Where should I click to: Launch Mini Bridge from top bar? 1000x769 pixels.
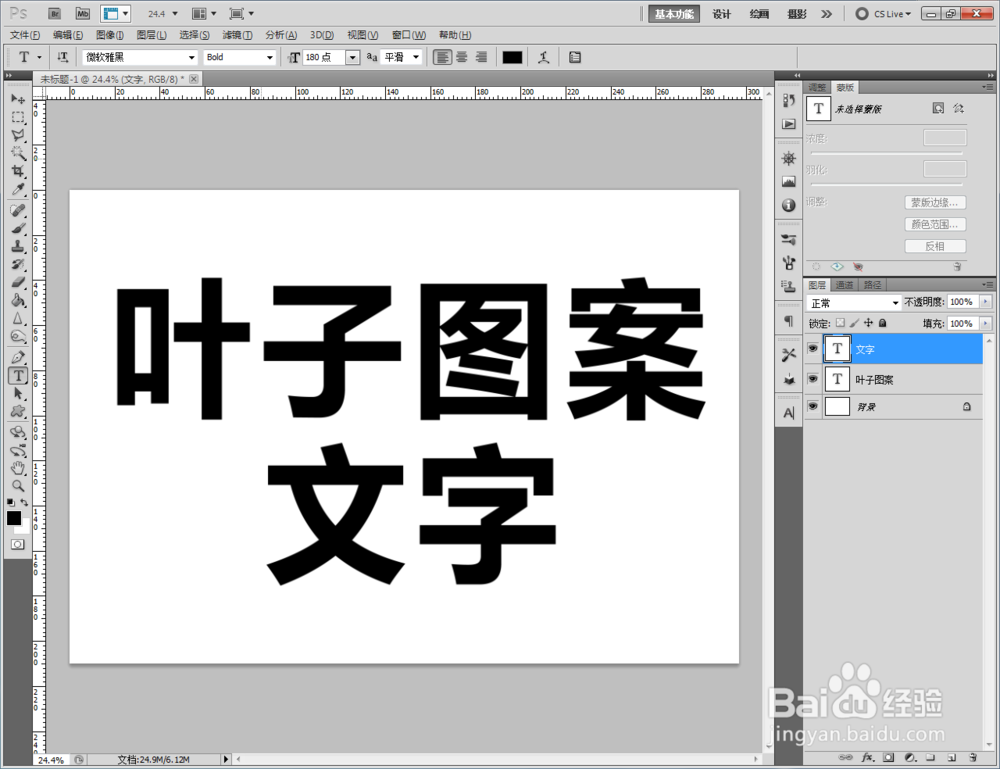point(82,13)
